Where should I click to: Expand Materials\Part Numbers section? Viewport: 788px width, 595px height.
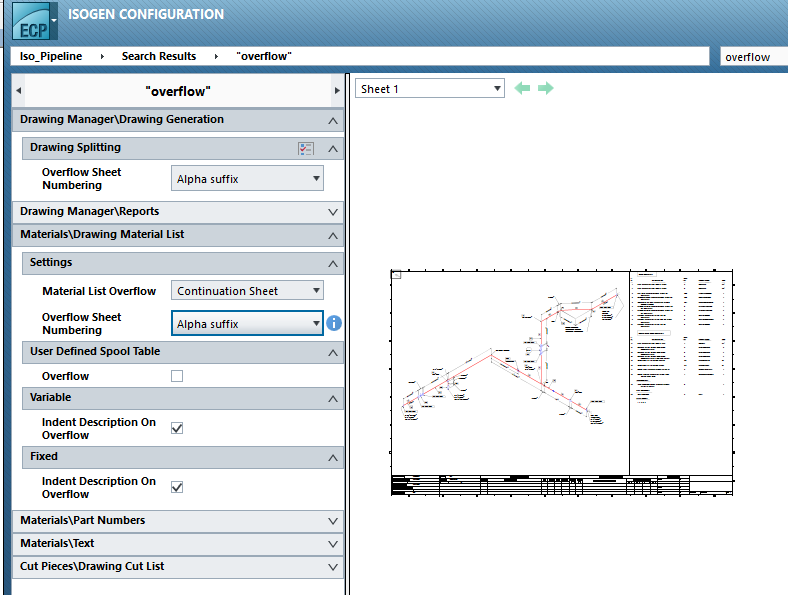coord(333,521)
